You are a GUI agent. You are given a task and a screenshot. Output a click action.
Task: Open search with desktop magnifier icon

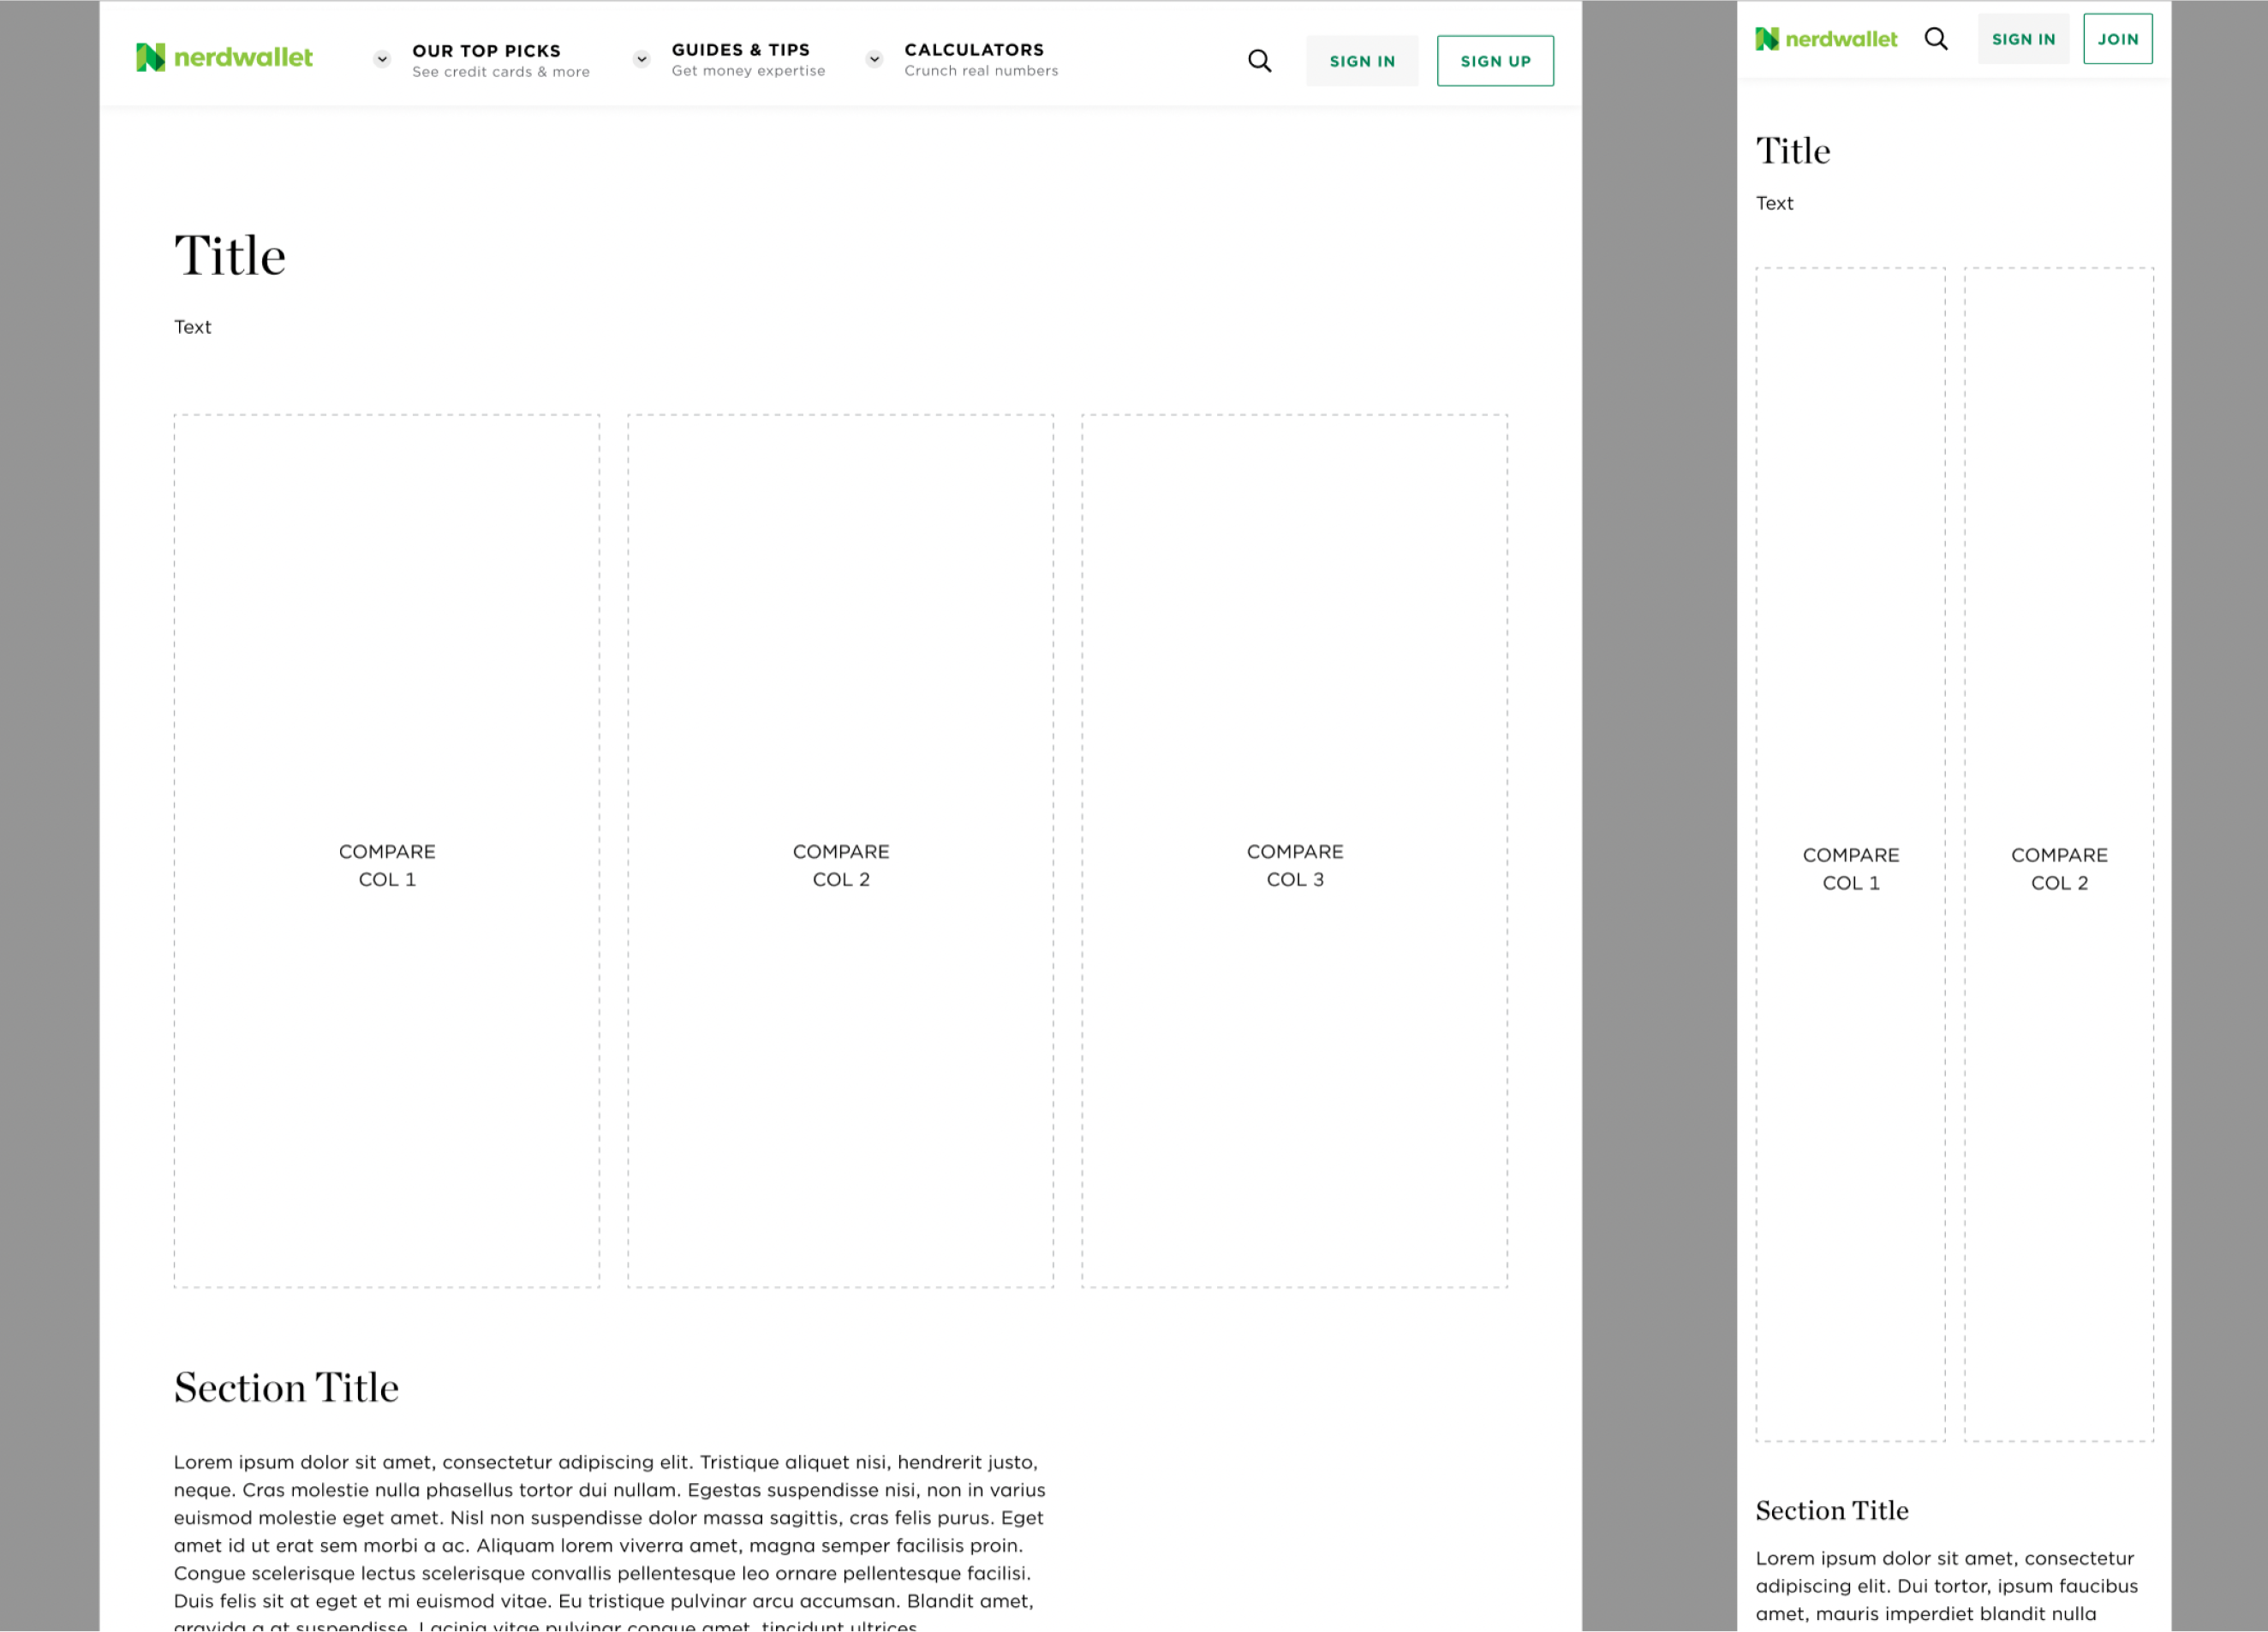(1259, 61)
